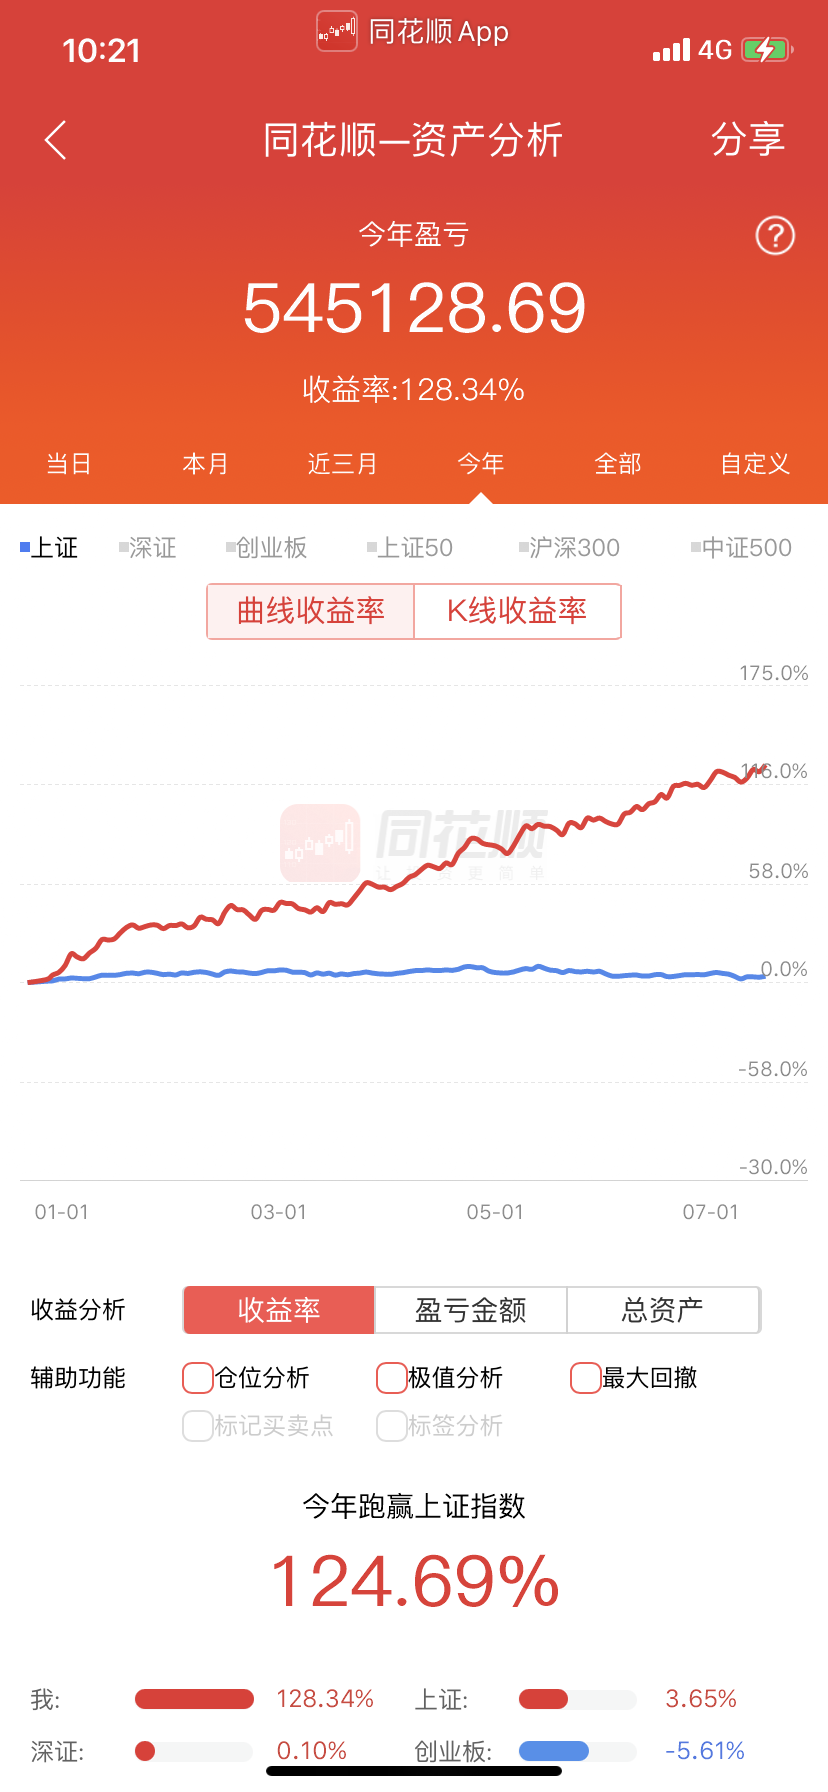
Task: Open the help question mark icon
Action: pos(775,236)
